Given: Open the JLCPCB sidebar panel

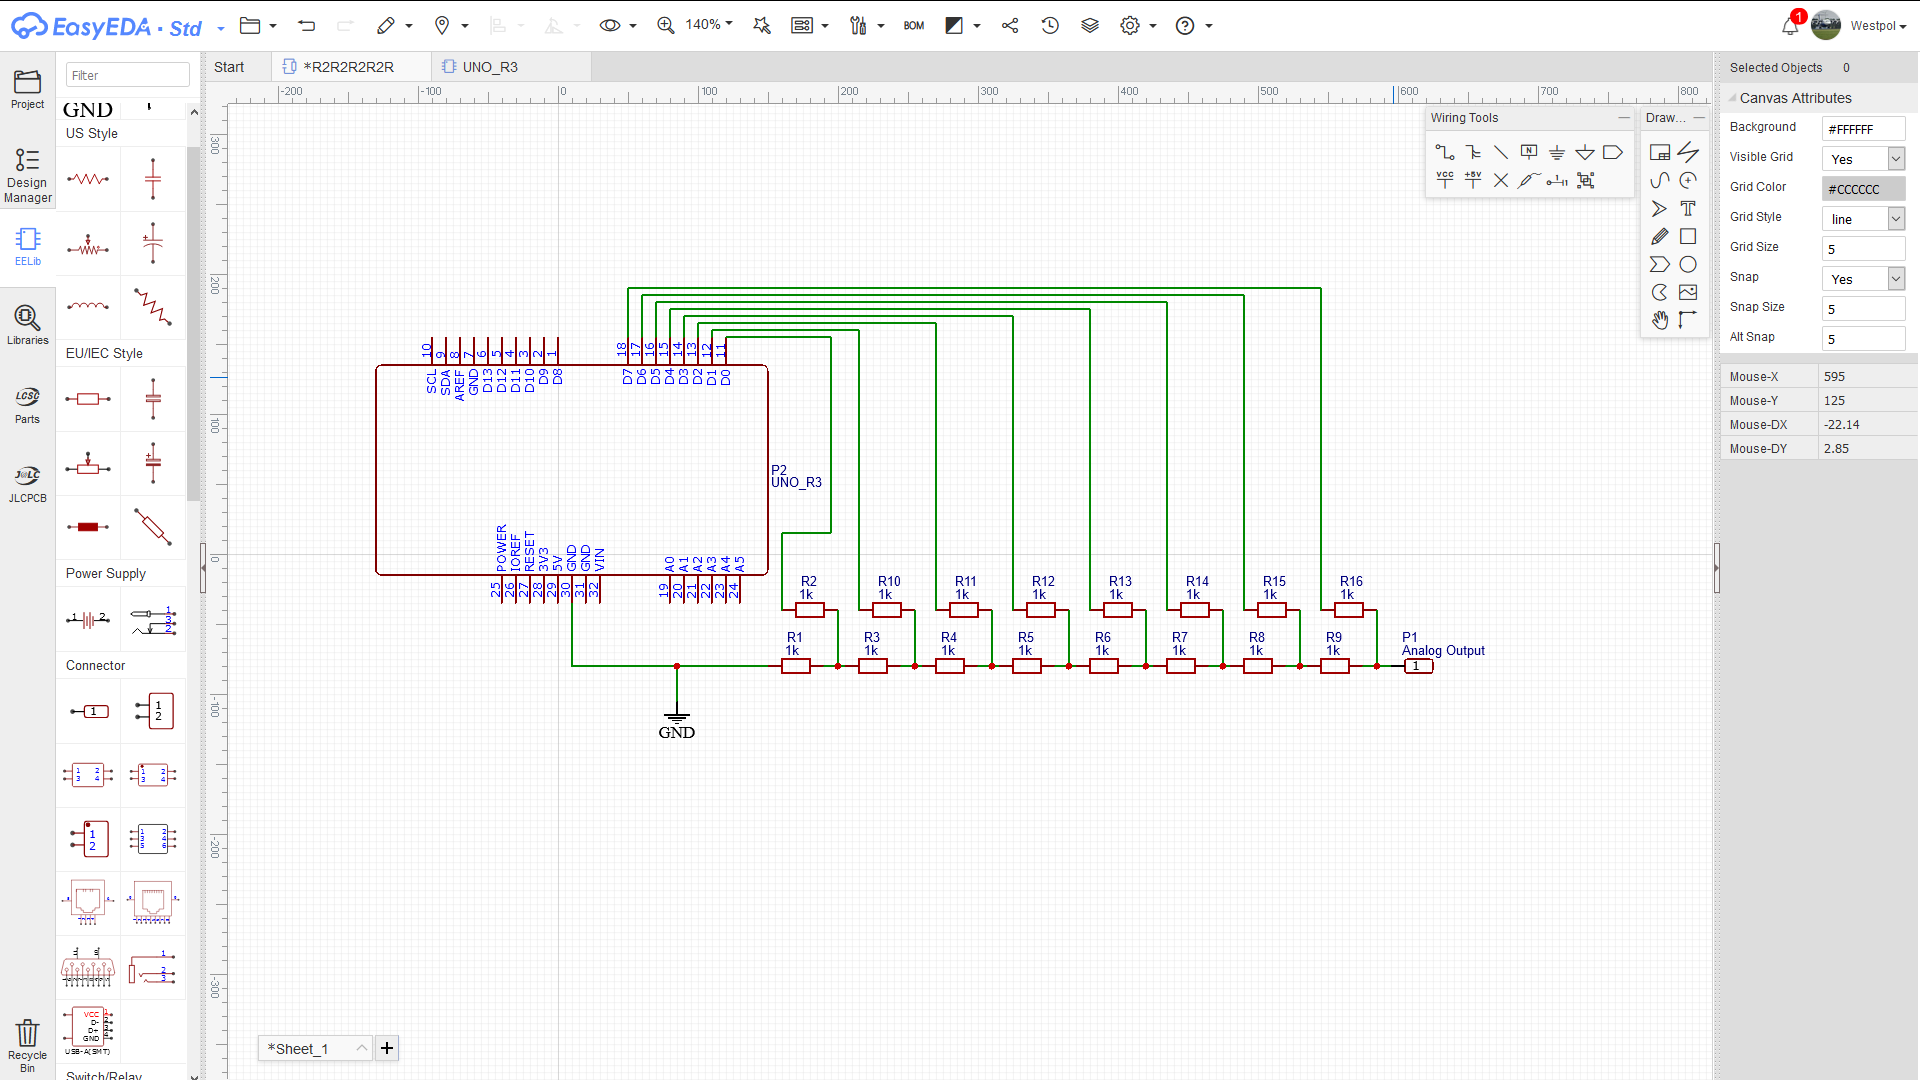Looking at the screenshot, I should tap(28, 483).
